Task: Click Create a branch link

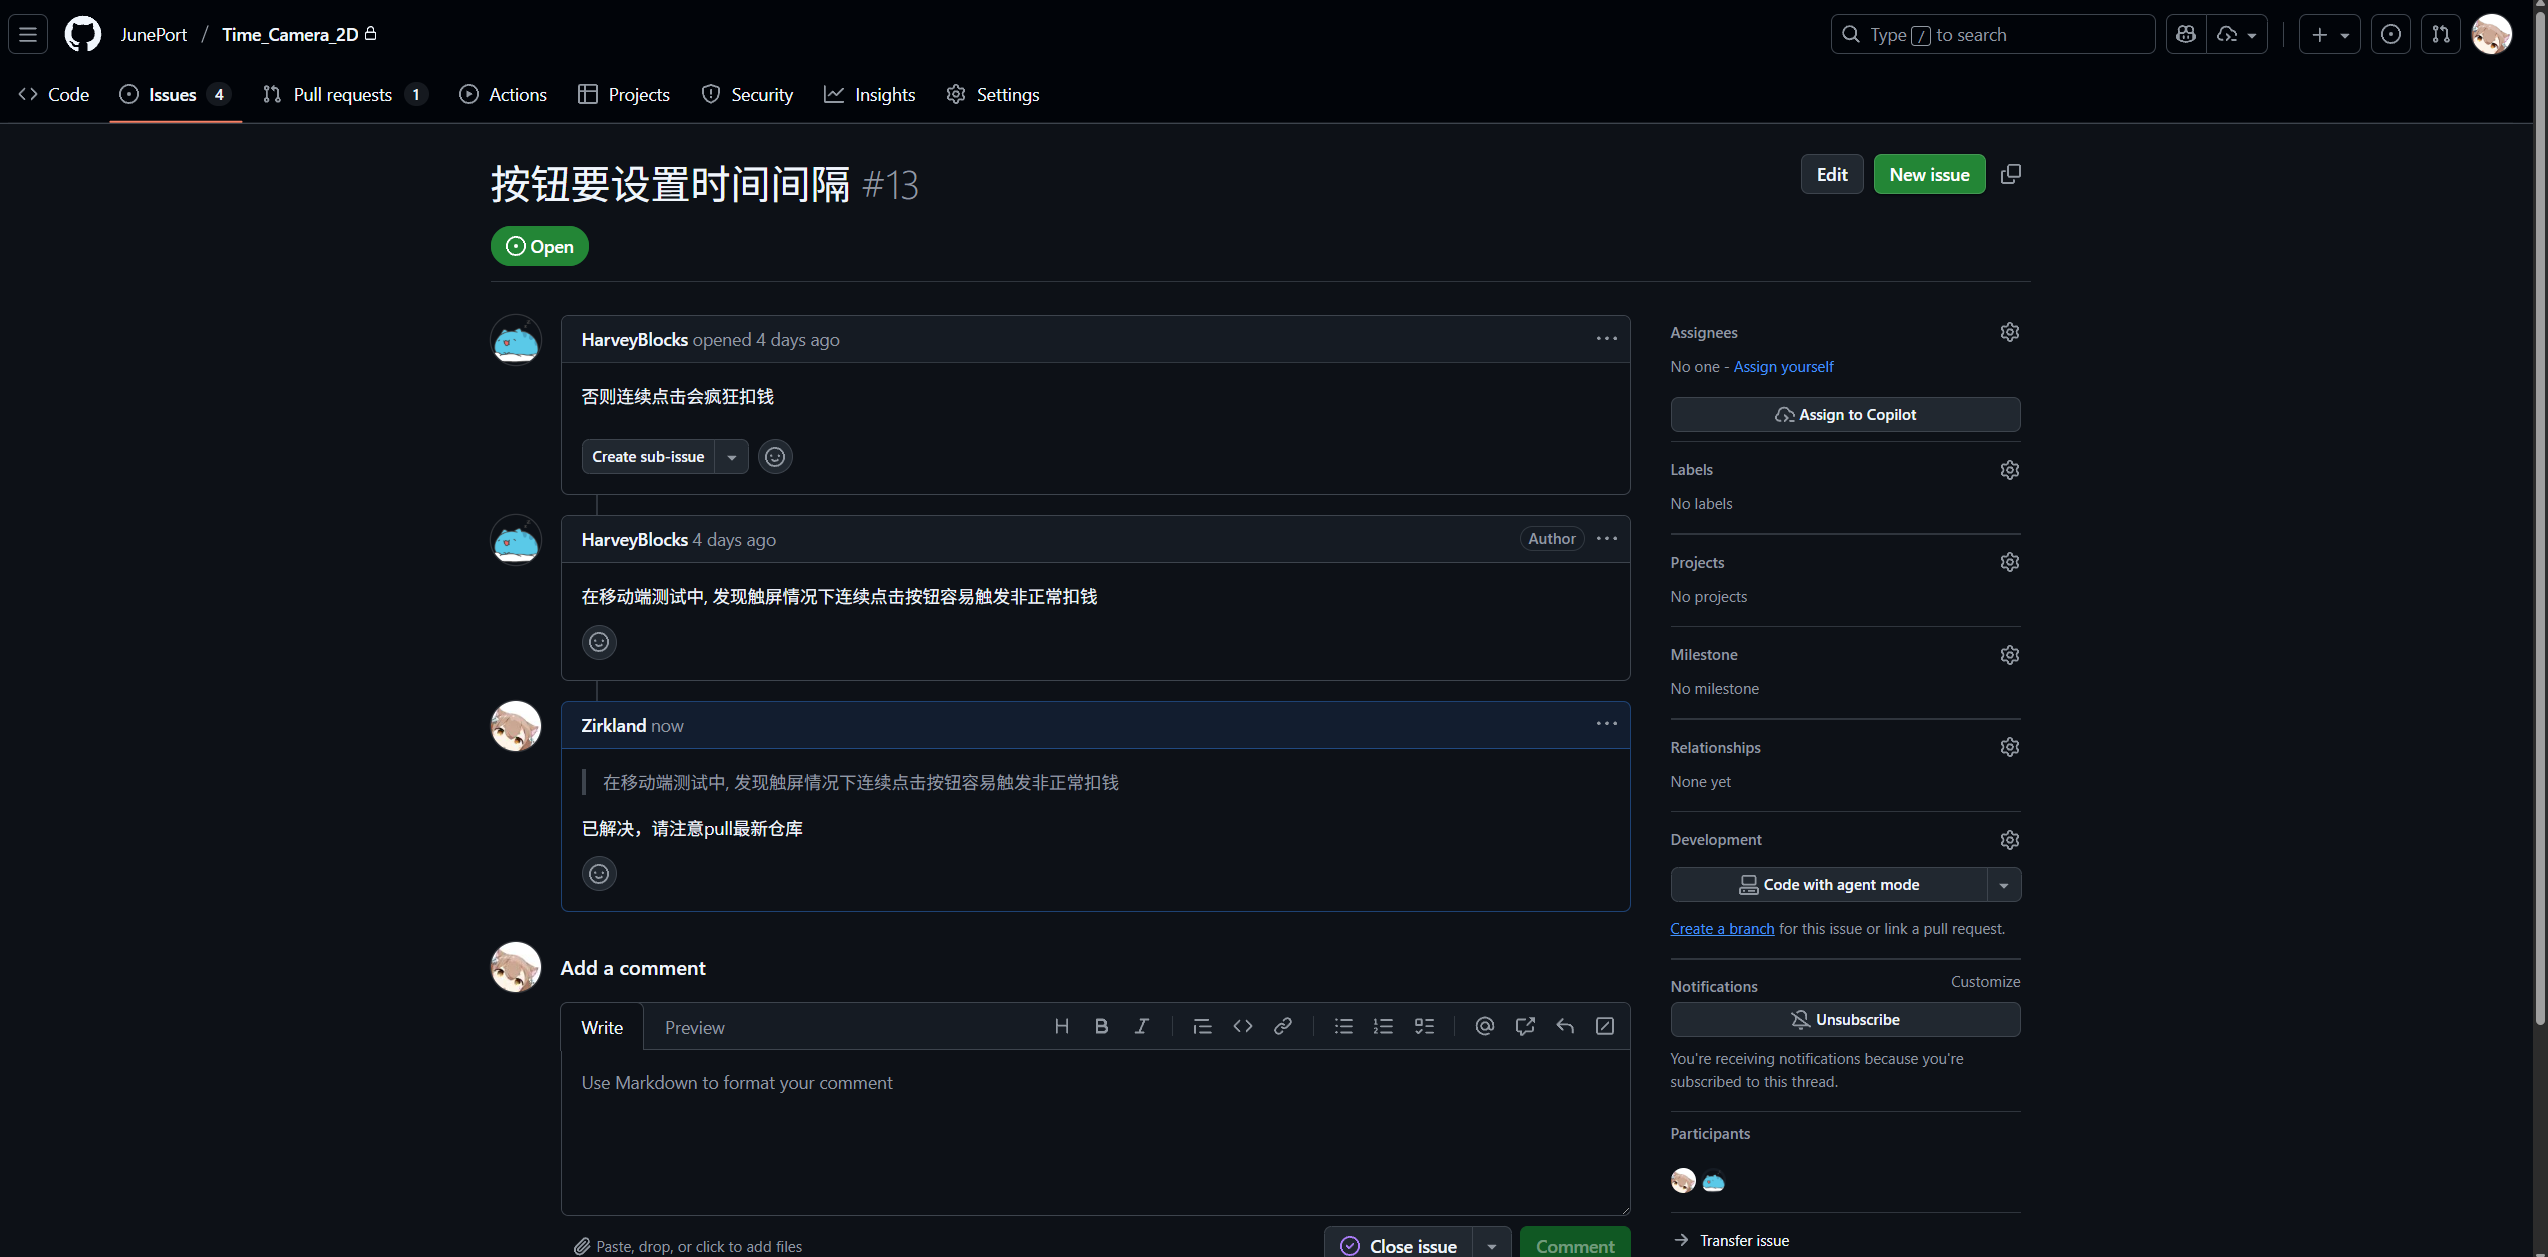Action: (1722, 929)
